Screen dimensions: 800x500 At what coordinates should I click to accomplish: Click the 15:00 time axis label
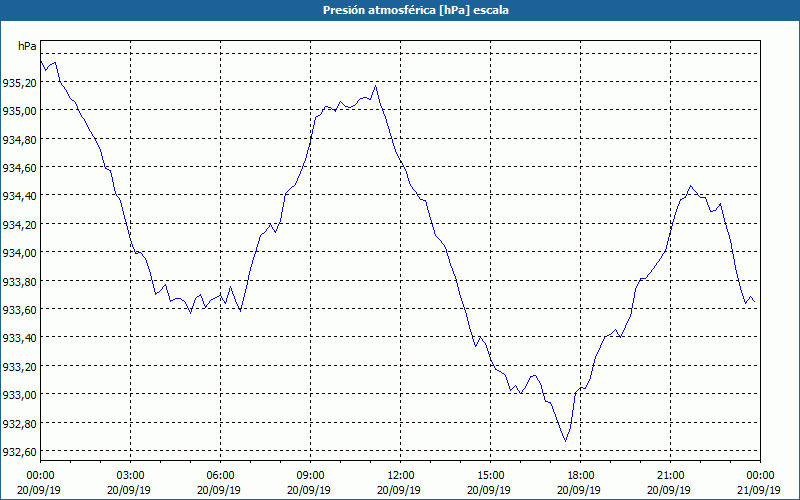pos(490,476)
